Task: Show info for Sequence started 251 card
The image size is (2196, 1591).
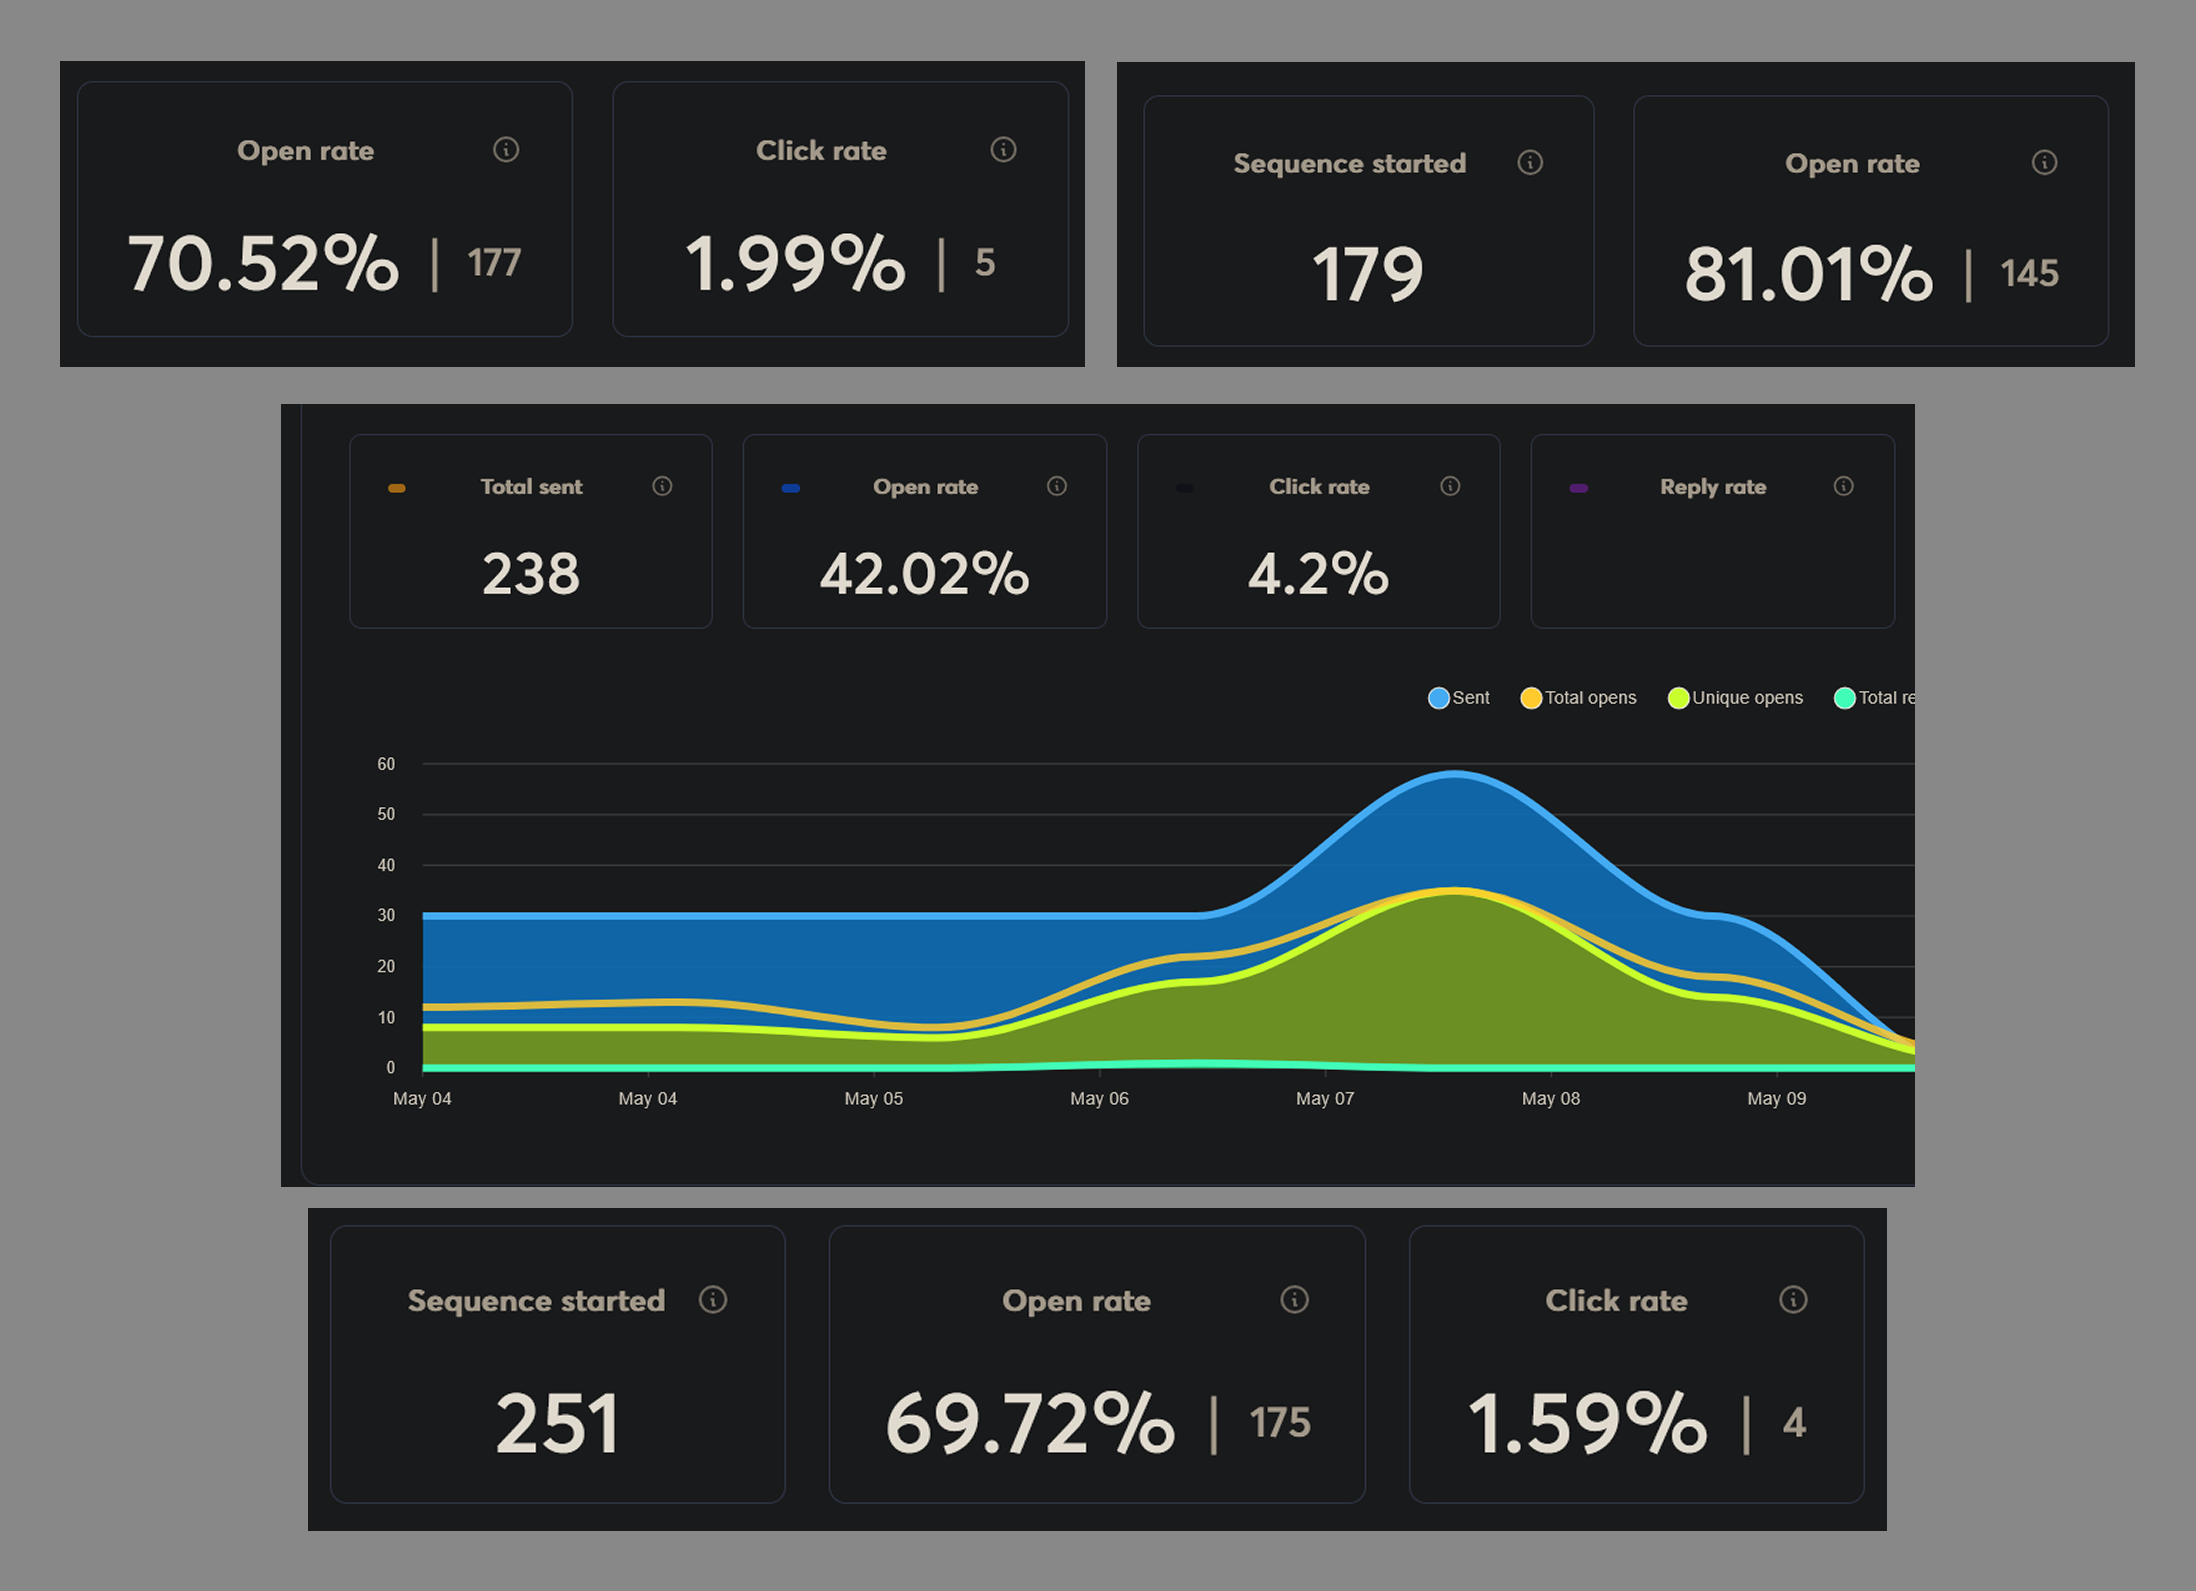Action: point(713,1300)
